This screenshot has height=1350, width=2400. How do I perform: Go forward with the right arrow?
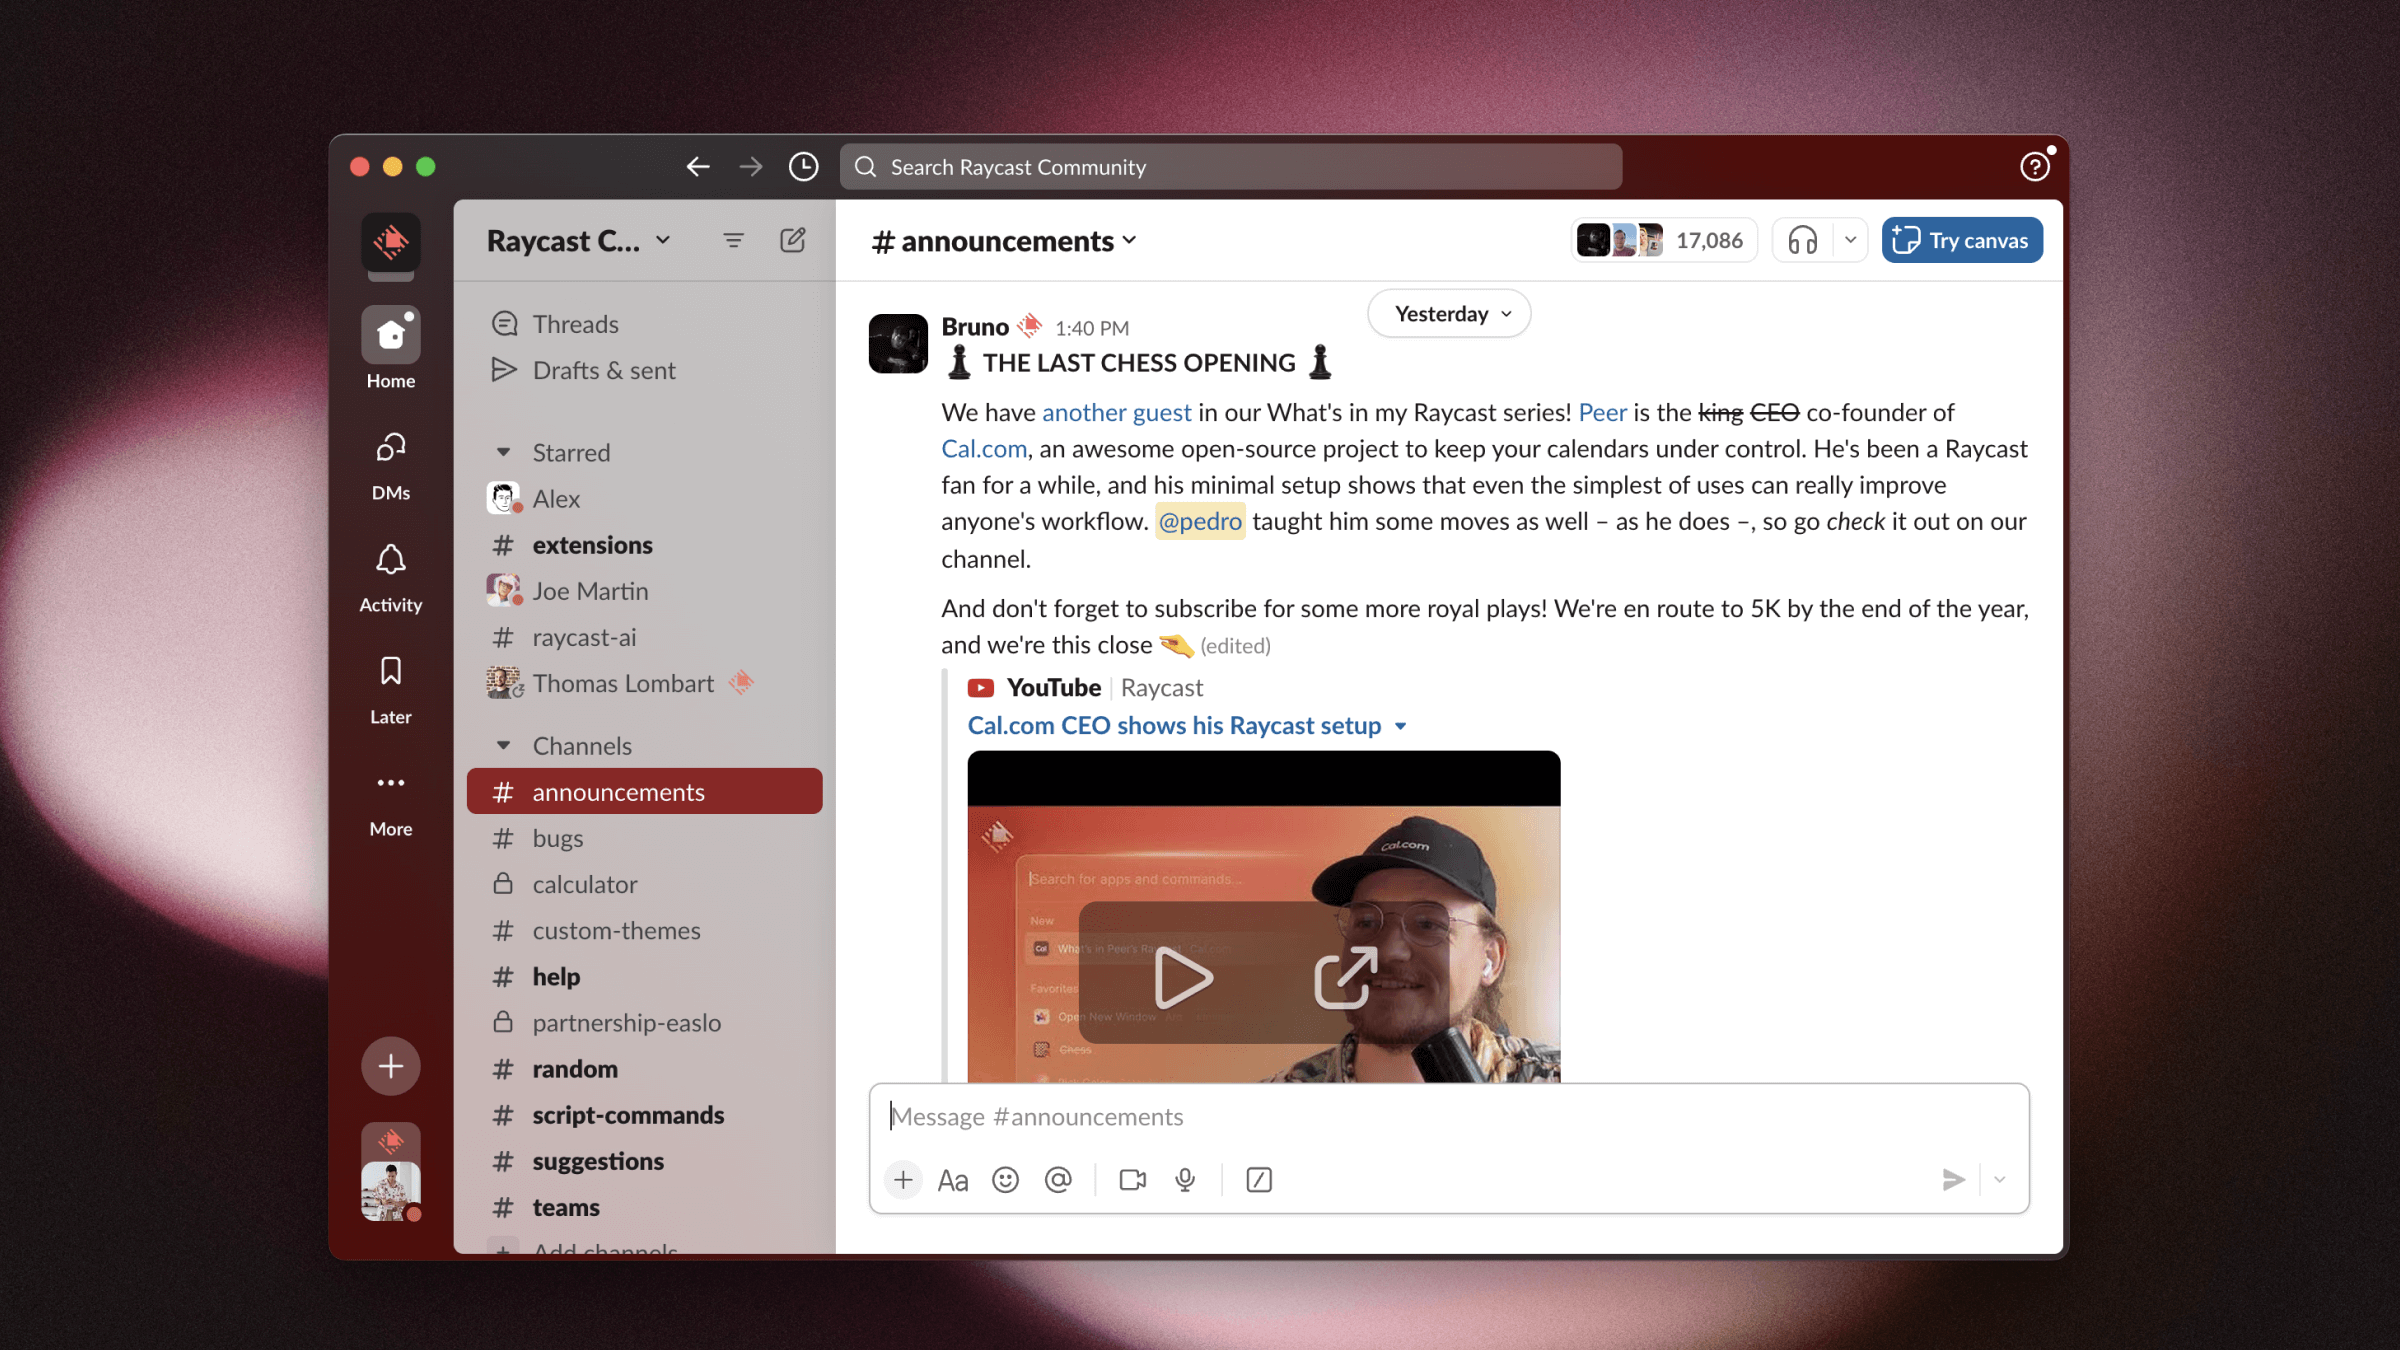click(x=750, y=167)
